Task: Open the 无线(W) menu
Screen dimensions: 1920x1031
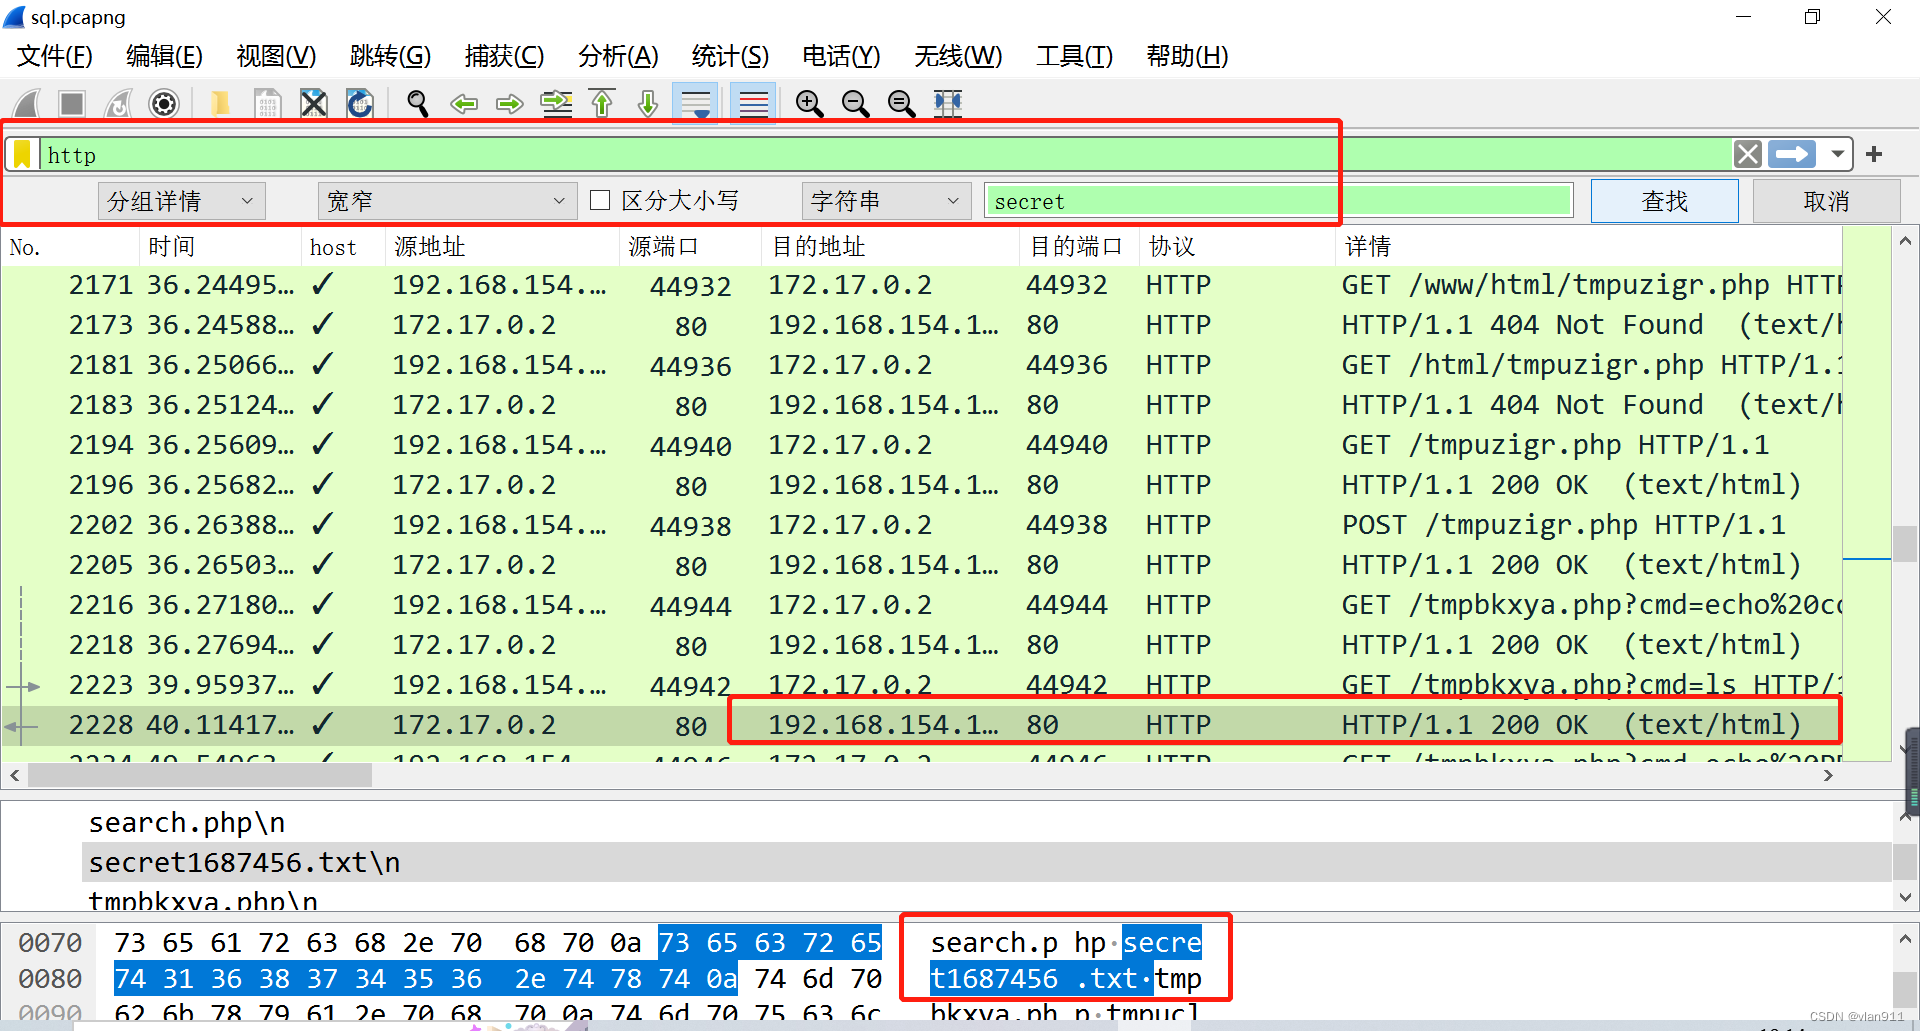Action: (958, 56)
